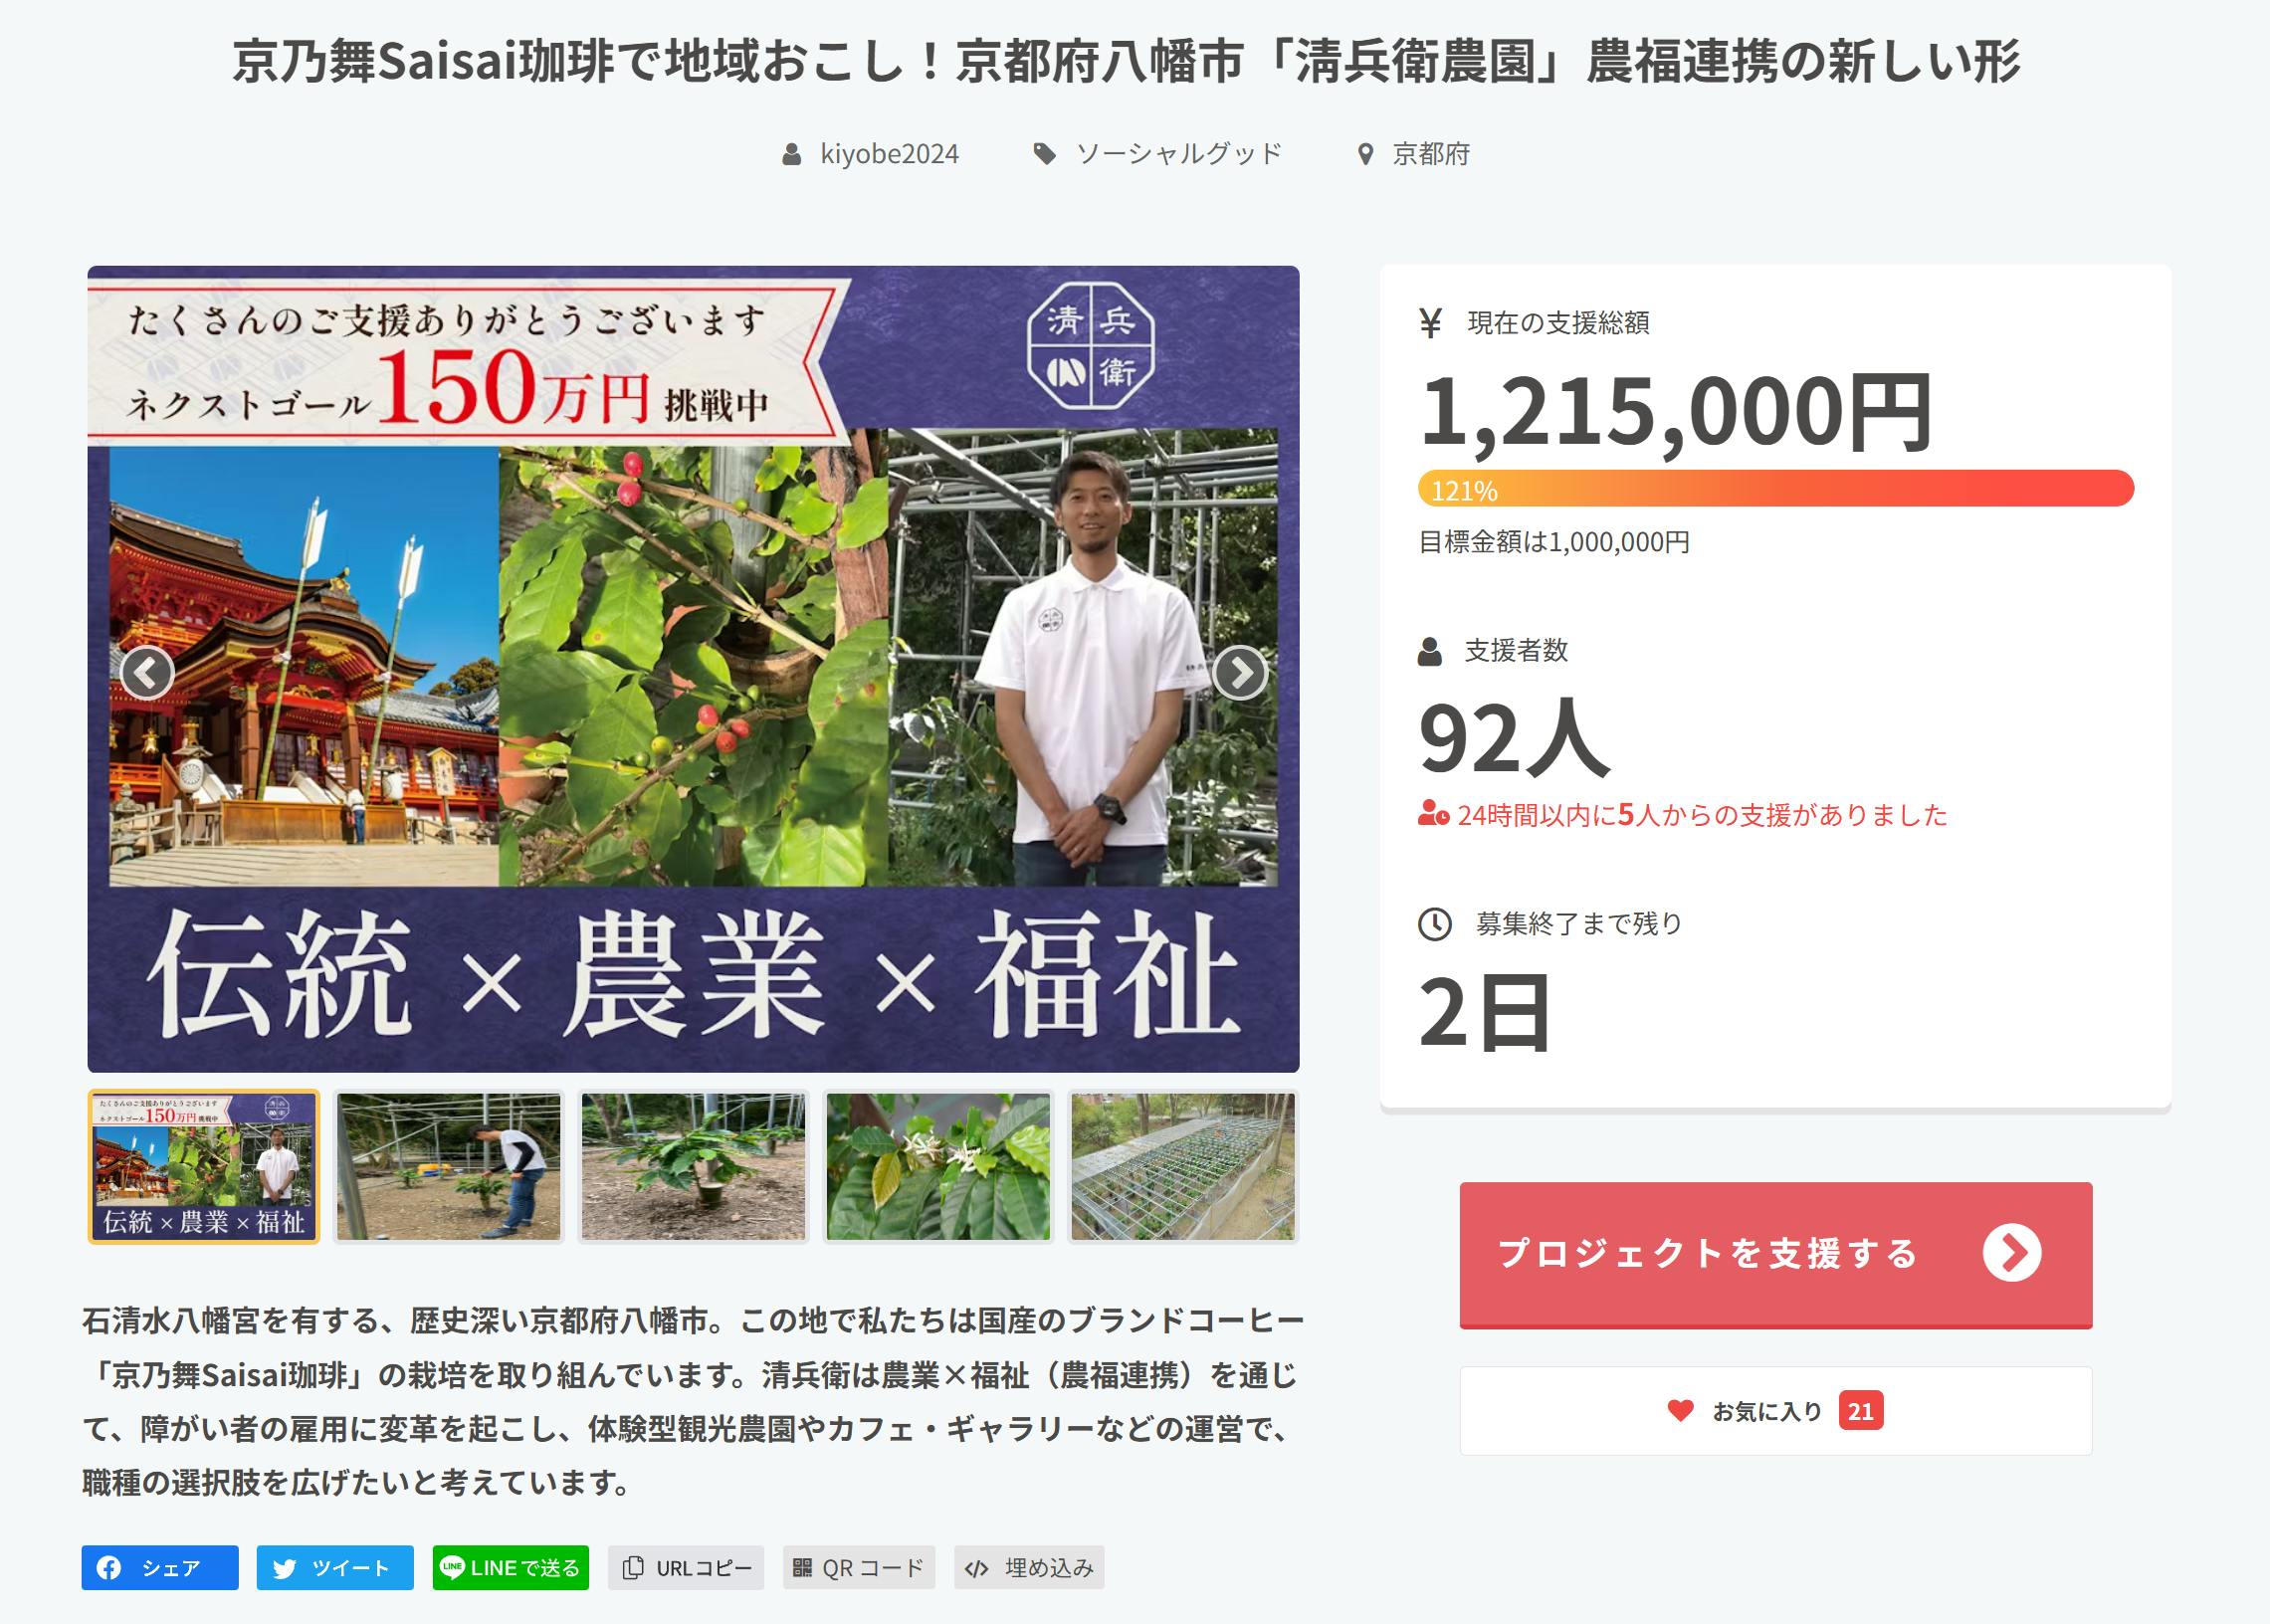Select the first banner thumbnail 伝統×農業×福祉
The height and width of the screenshot is (1624, 2270).
(x=204, y=1166)
